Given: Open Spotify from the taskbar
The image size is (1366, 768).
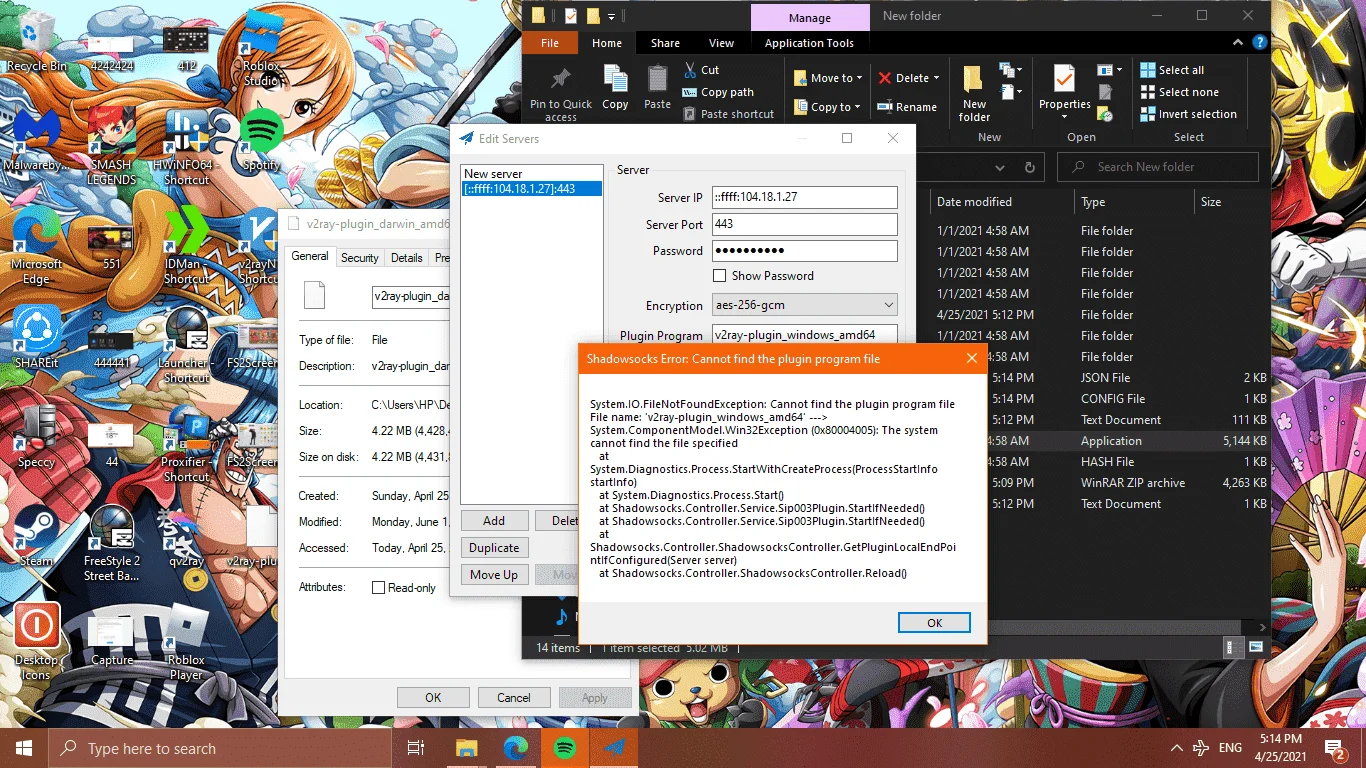Looking at the screenshot, I should [563, 748].
